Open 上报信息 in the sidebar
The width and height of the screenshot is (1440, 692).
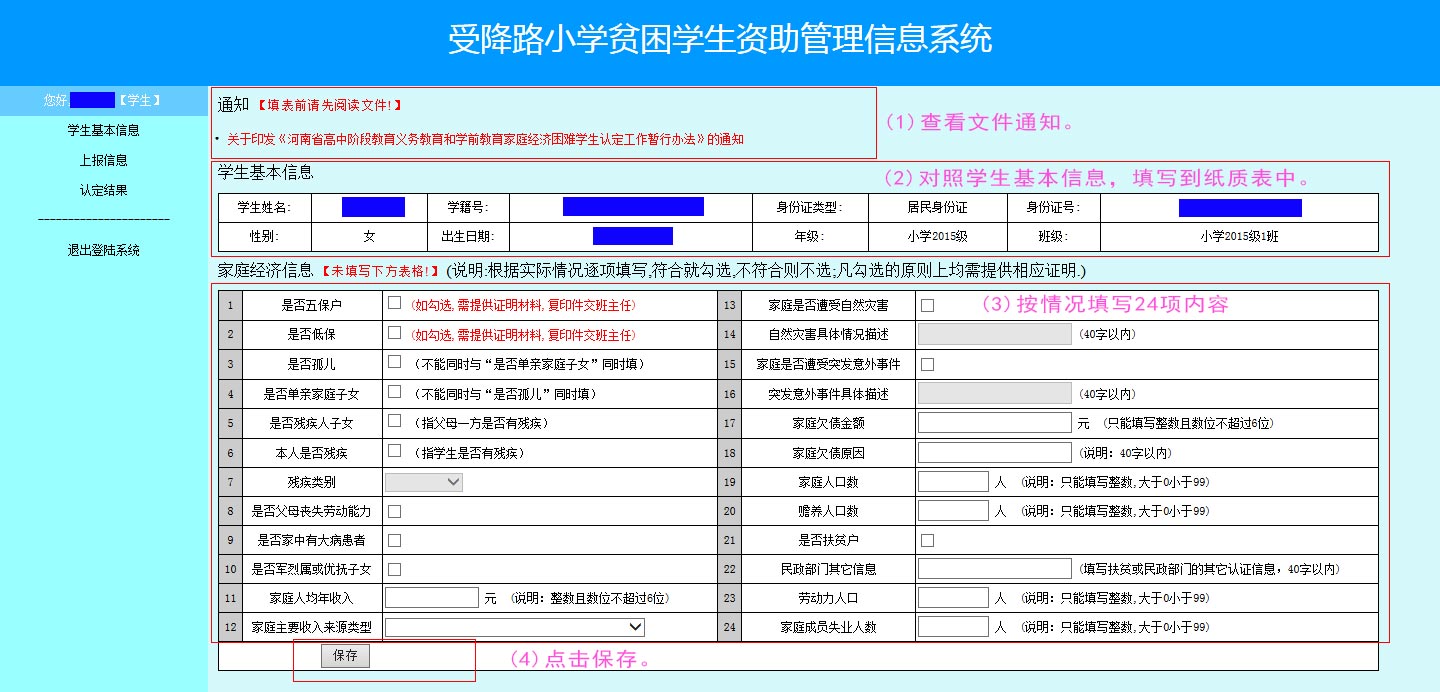point(103,160)
